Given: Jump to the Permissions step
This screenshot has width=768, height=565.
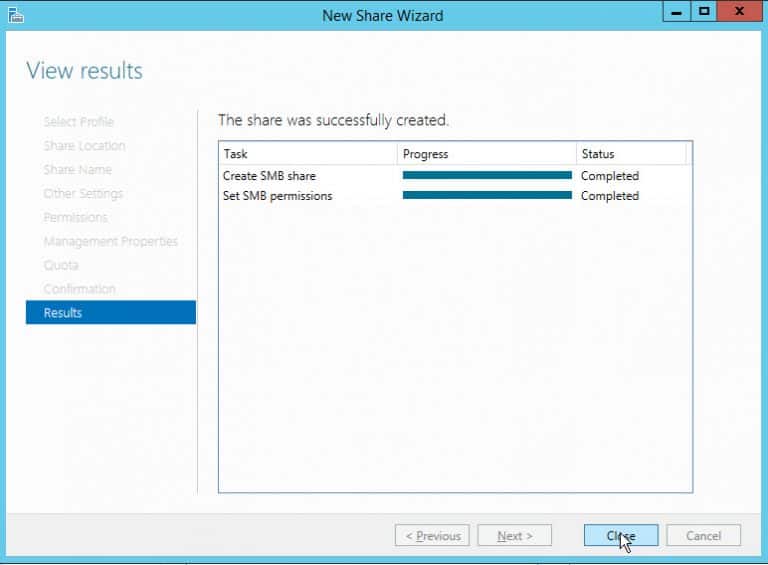Looking at the screenshot, I should click(75, 218).
